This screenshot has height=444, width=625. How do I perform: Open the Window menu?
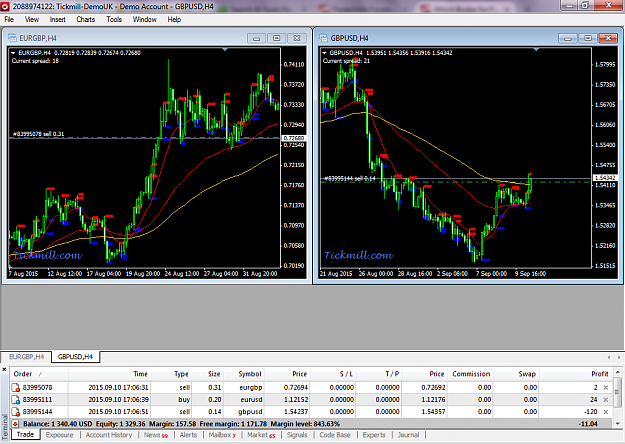144,20
